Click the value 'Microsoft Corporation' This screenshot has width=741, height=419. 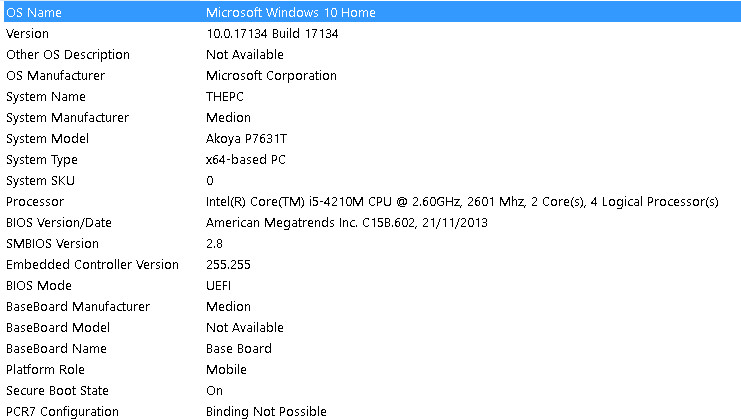tap(271, 76)
